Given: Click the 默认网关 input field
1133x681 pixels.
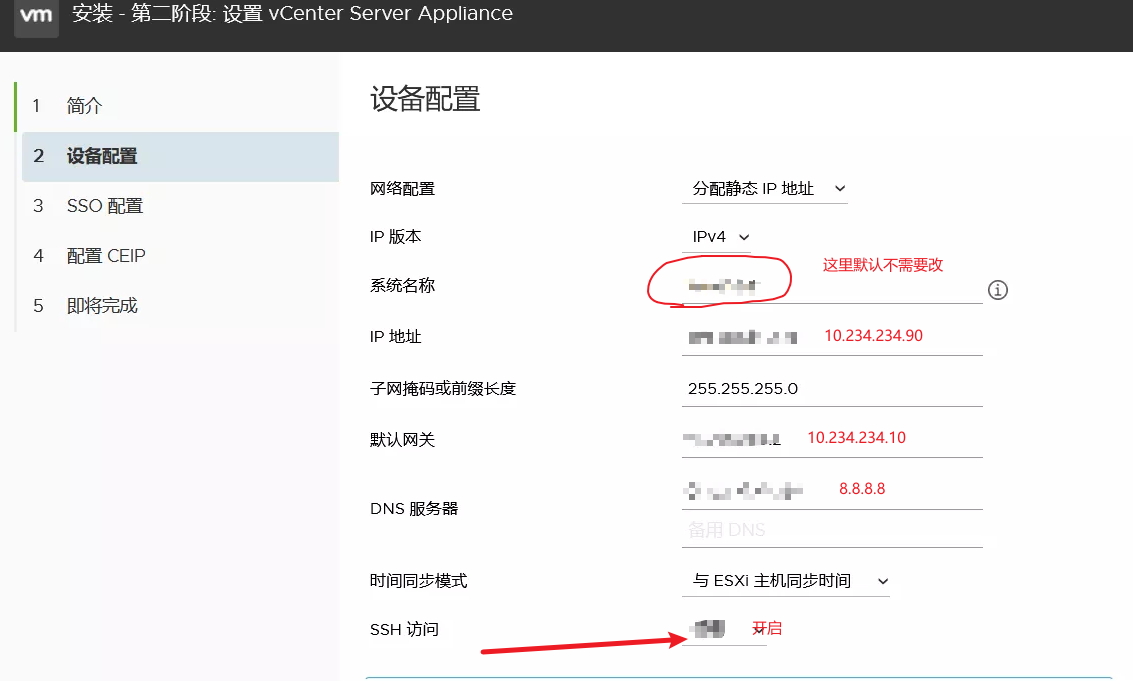Looking at the screenshot, I should click(x=830, y=440).
